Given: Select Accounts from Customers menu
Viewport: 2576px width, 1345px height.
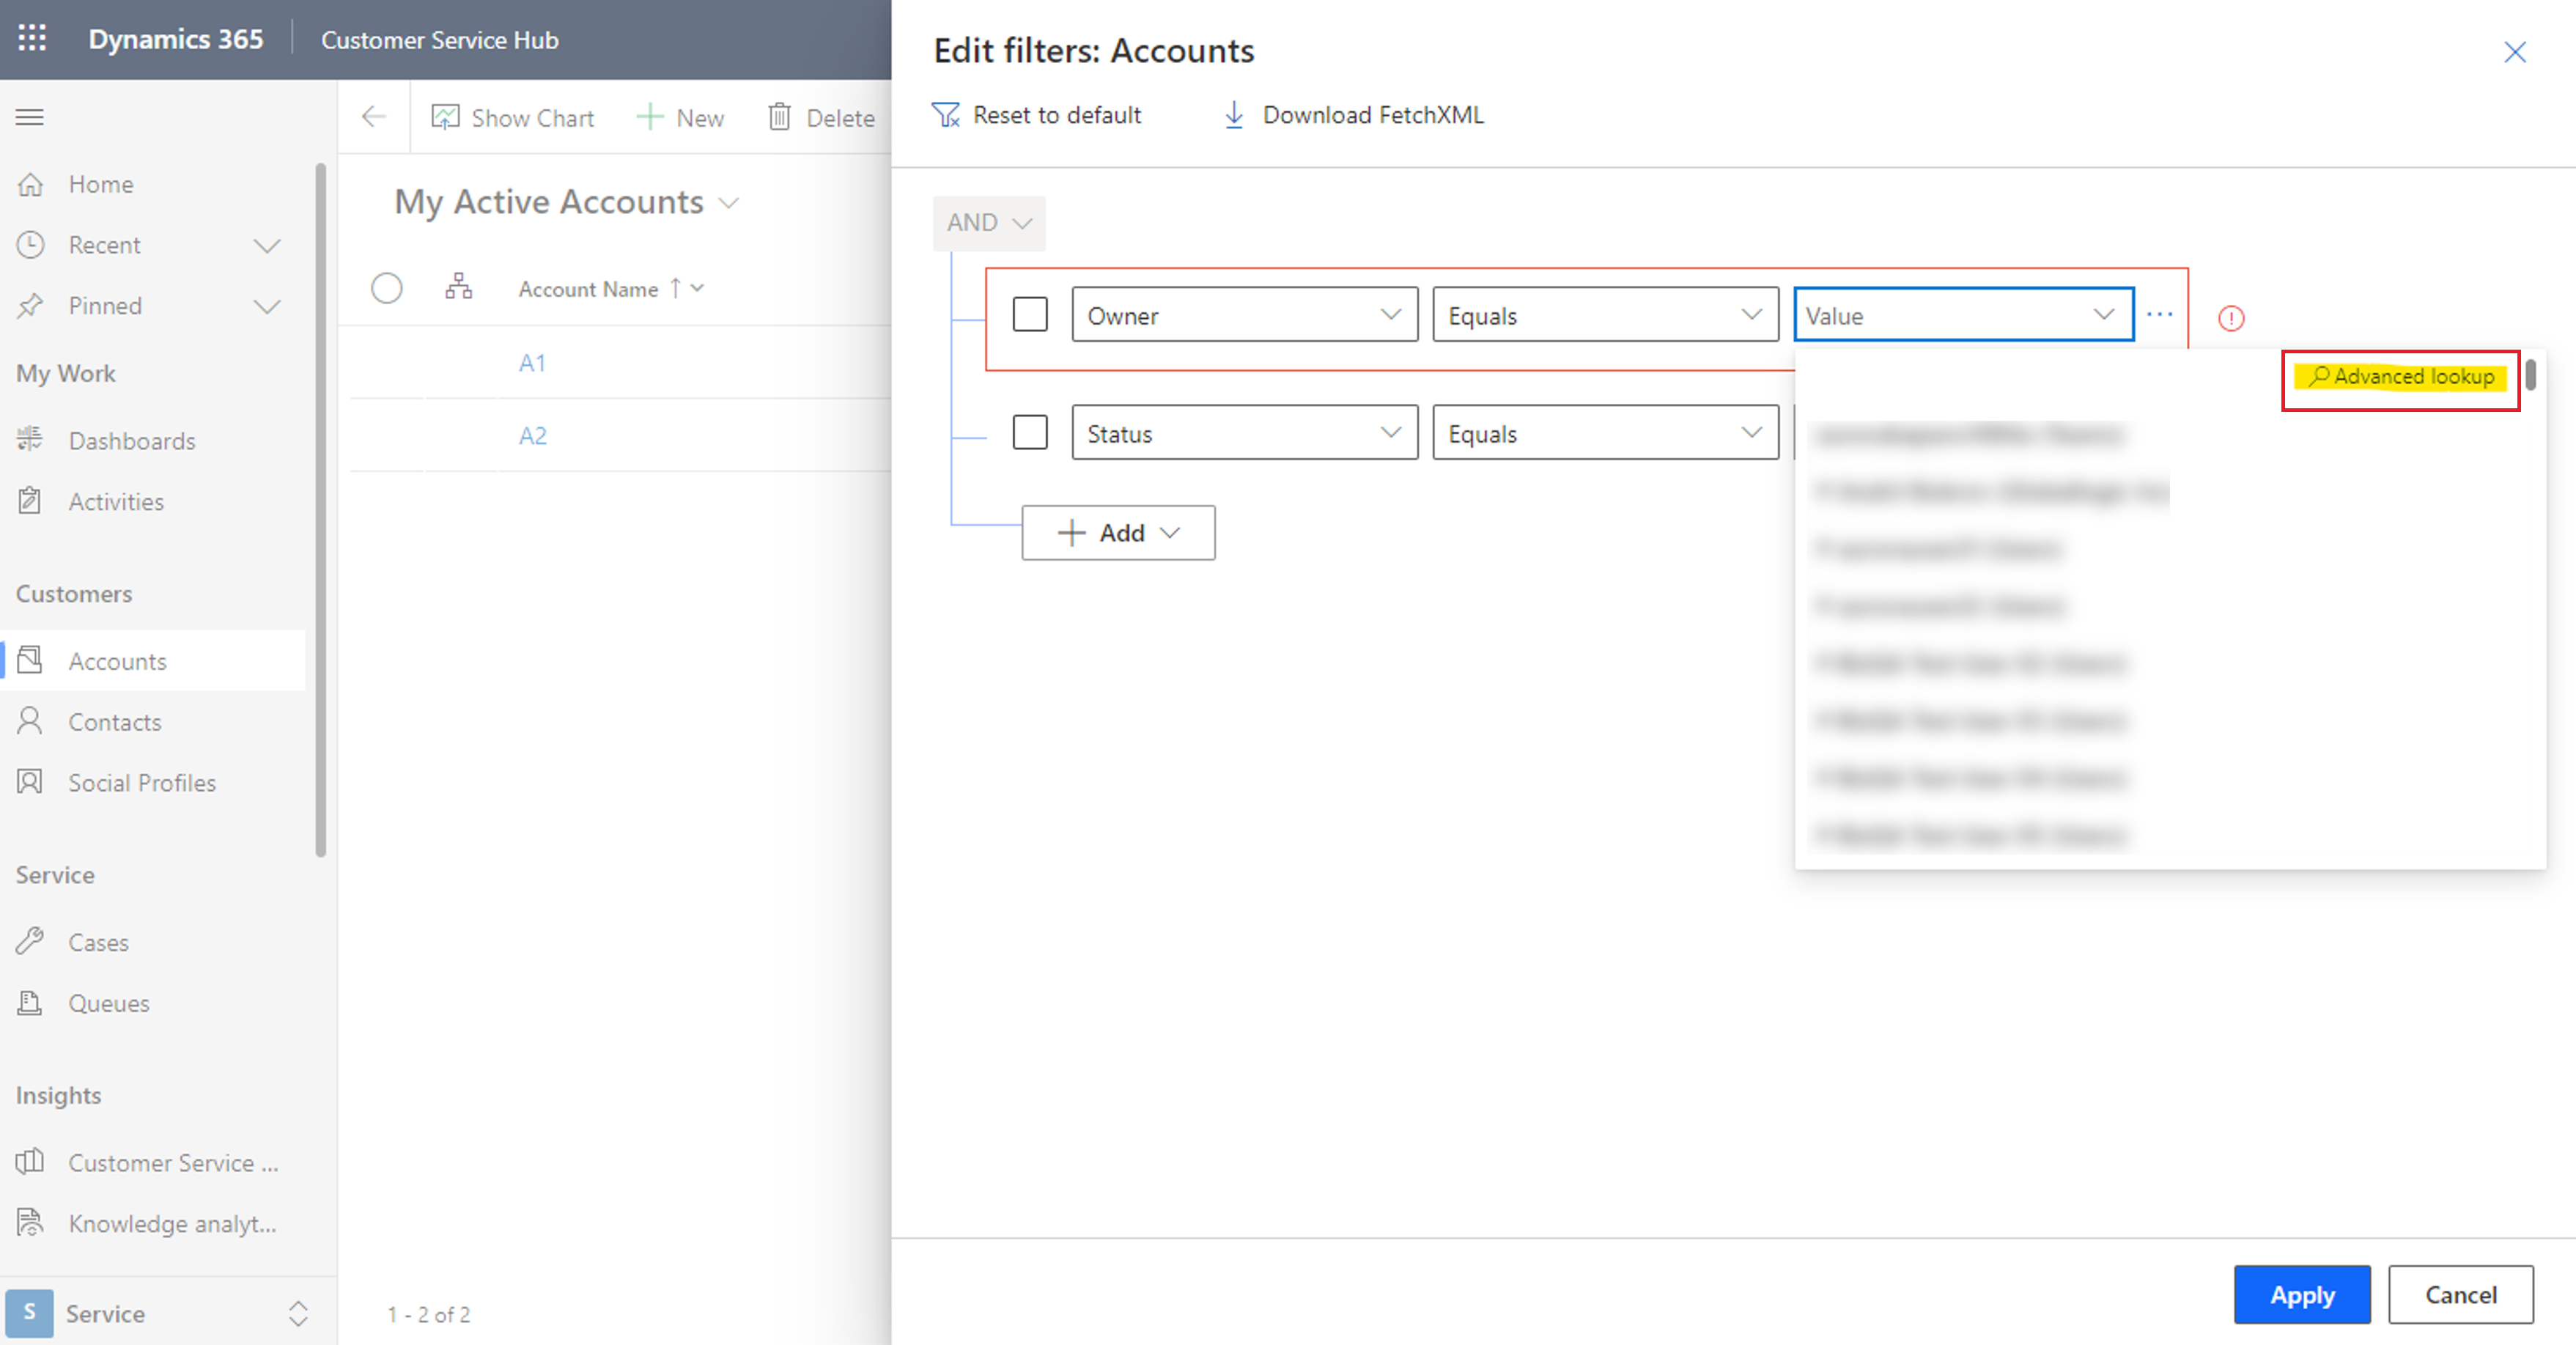Looking at the screenshot, I should pos(117,661).
